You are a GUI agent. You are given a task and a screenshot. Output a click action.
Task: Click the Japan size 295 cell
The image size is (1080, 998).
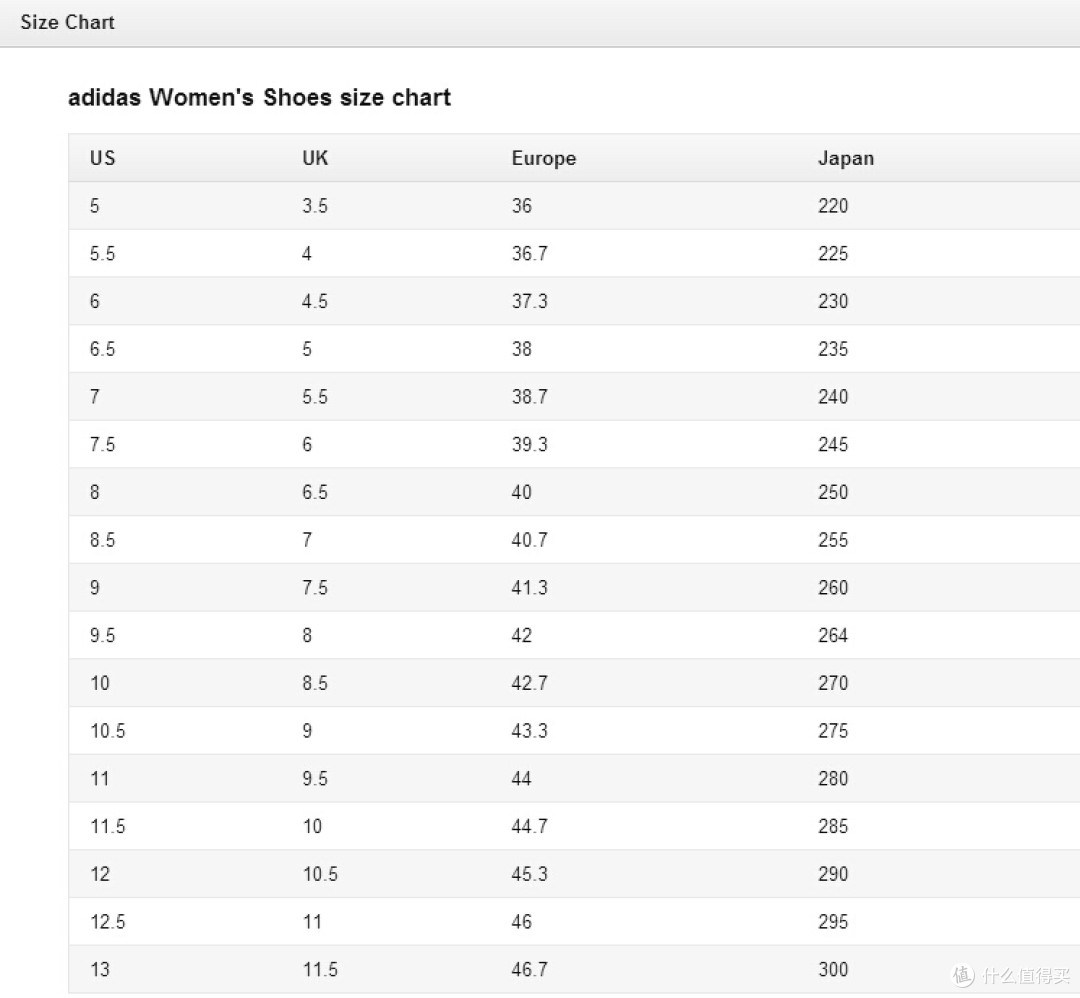tap(832, 921)
